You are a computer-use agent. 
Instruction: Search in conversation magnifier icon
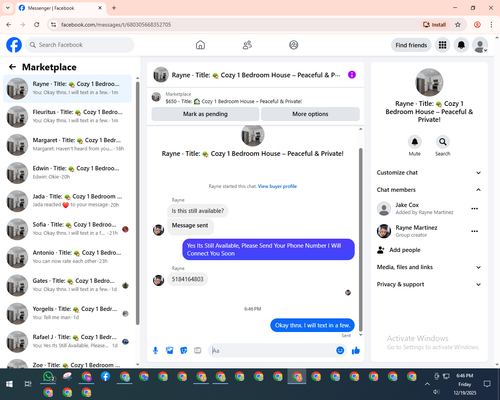coord(443,142)
